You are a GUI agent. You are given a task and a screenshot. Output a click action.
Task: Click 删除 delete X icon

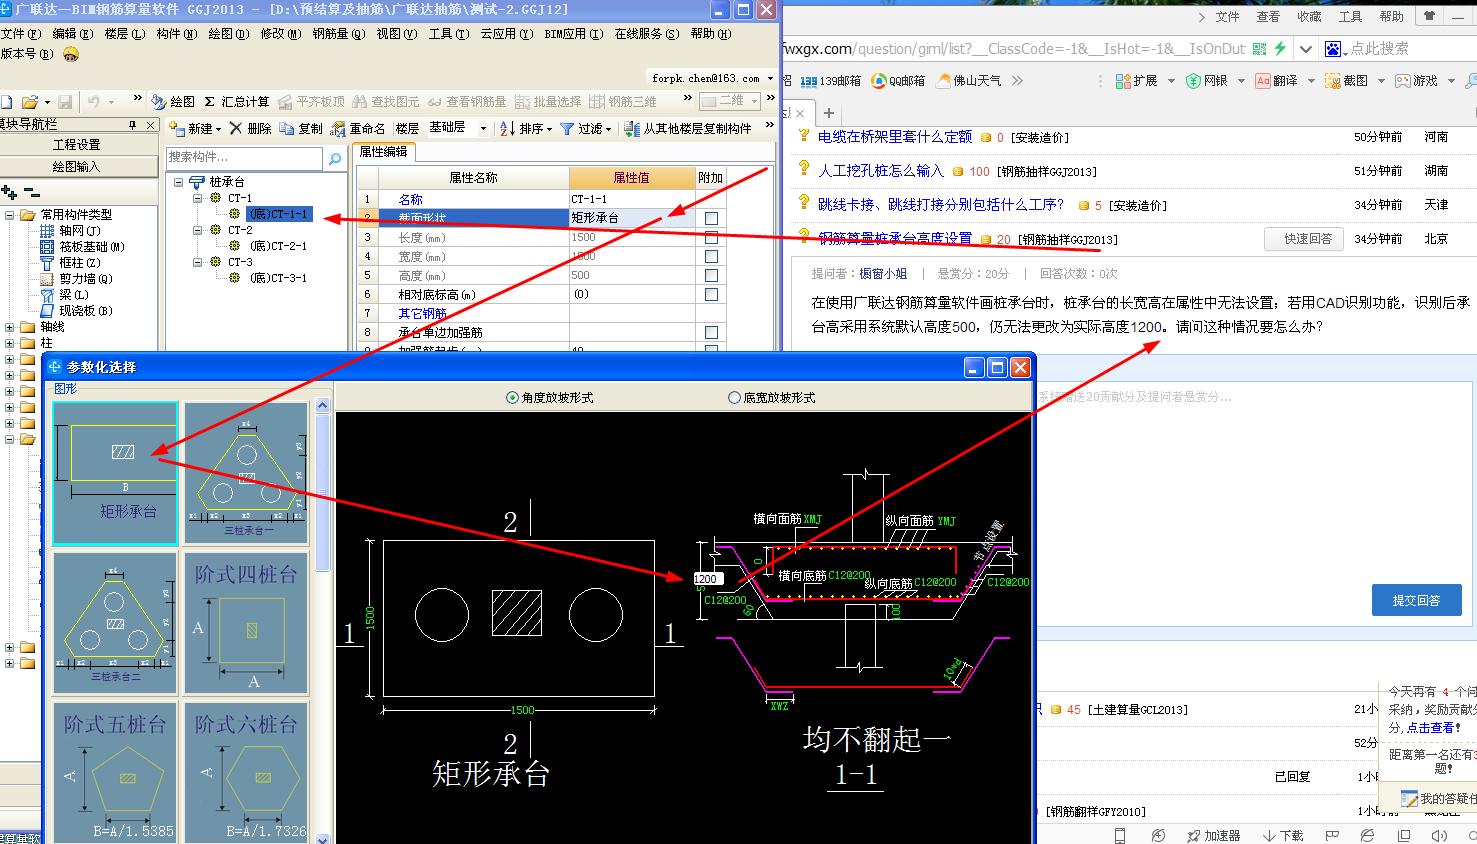236,128
